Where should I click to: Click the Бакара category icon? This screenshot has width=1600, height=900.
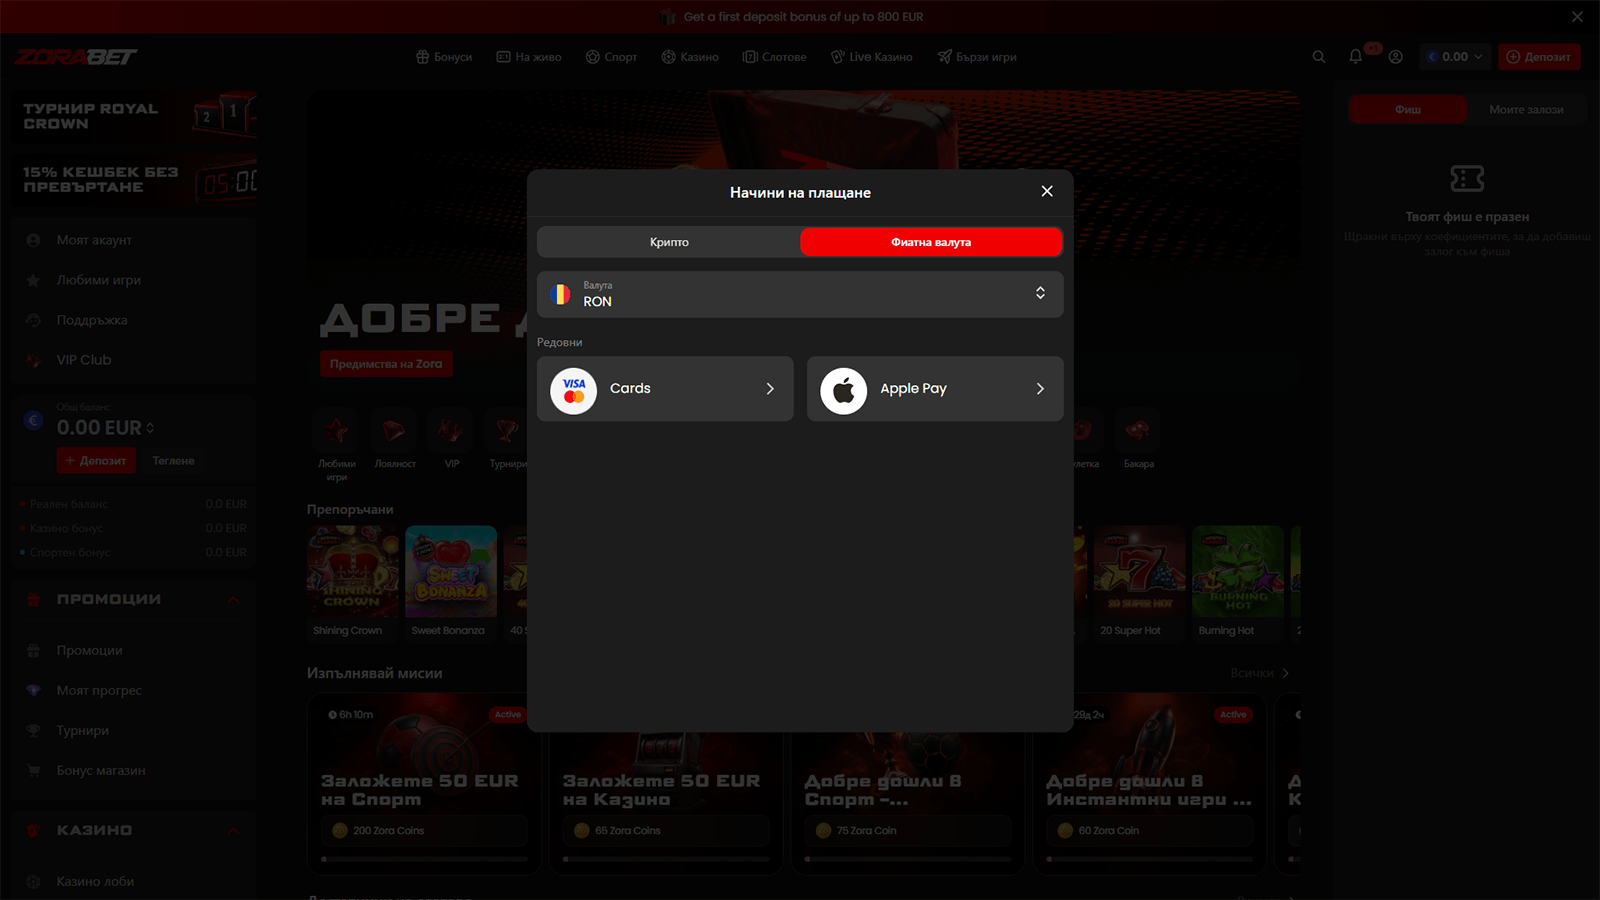(1138, 431)
